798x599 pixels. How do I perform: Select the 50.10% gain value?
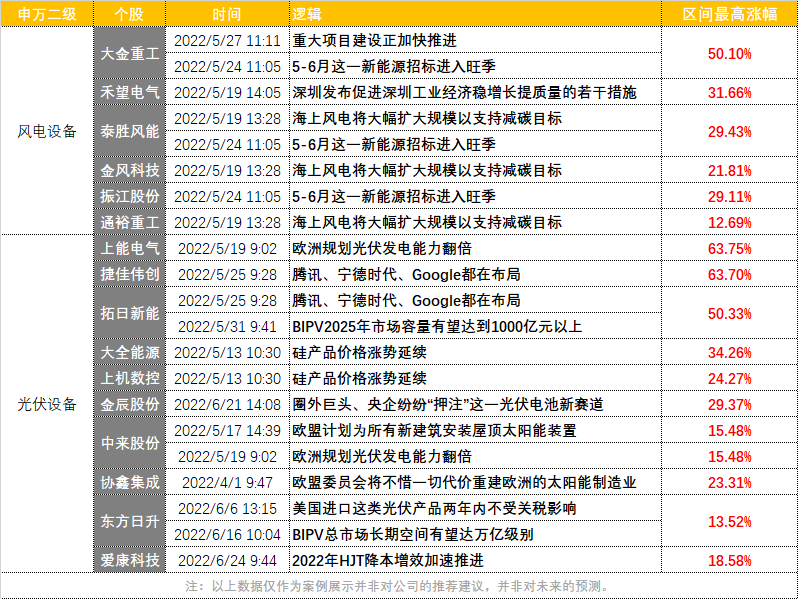point(729,53)
